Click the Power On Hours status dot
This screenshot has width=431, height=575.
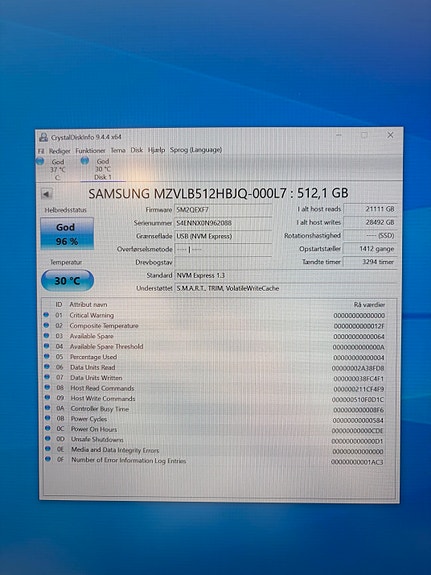[x=47, y=428]
